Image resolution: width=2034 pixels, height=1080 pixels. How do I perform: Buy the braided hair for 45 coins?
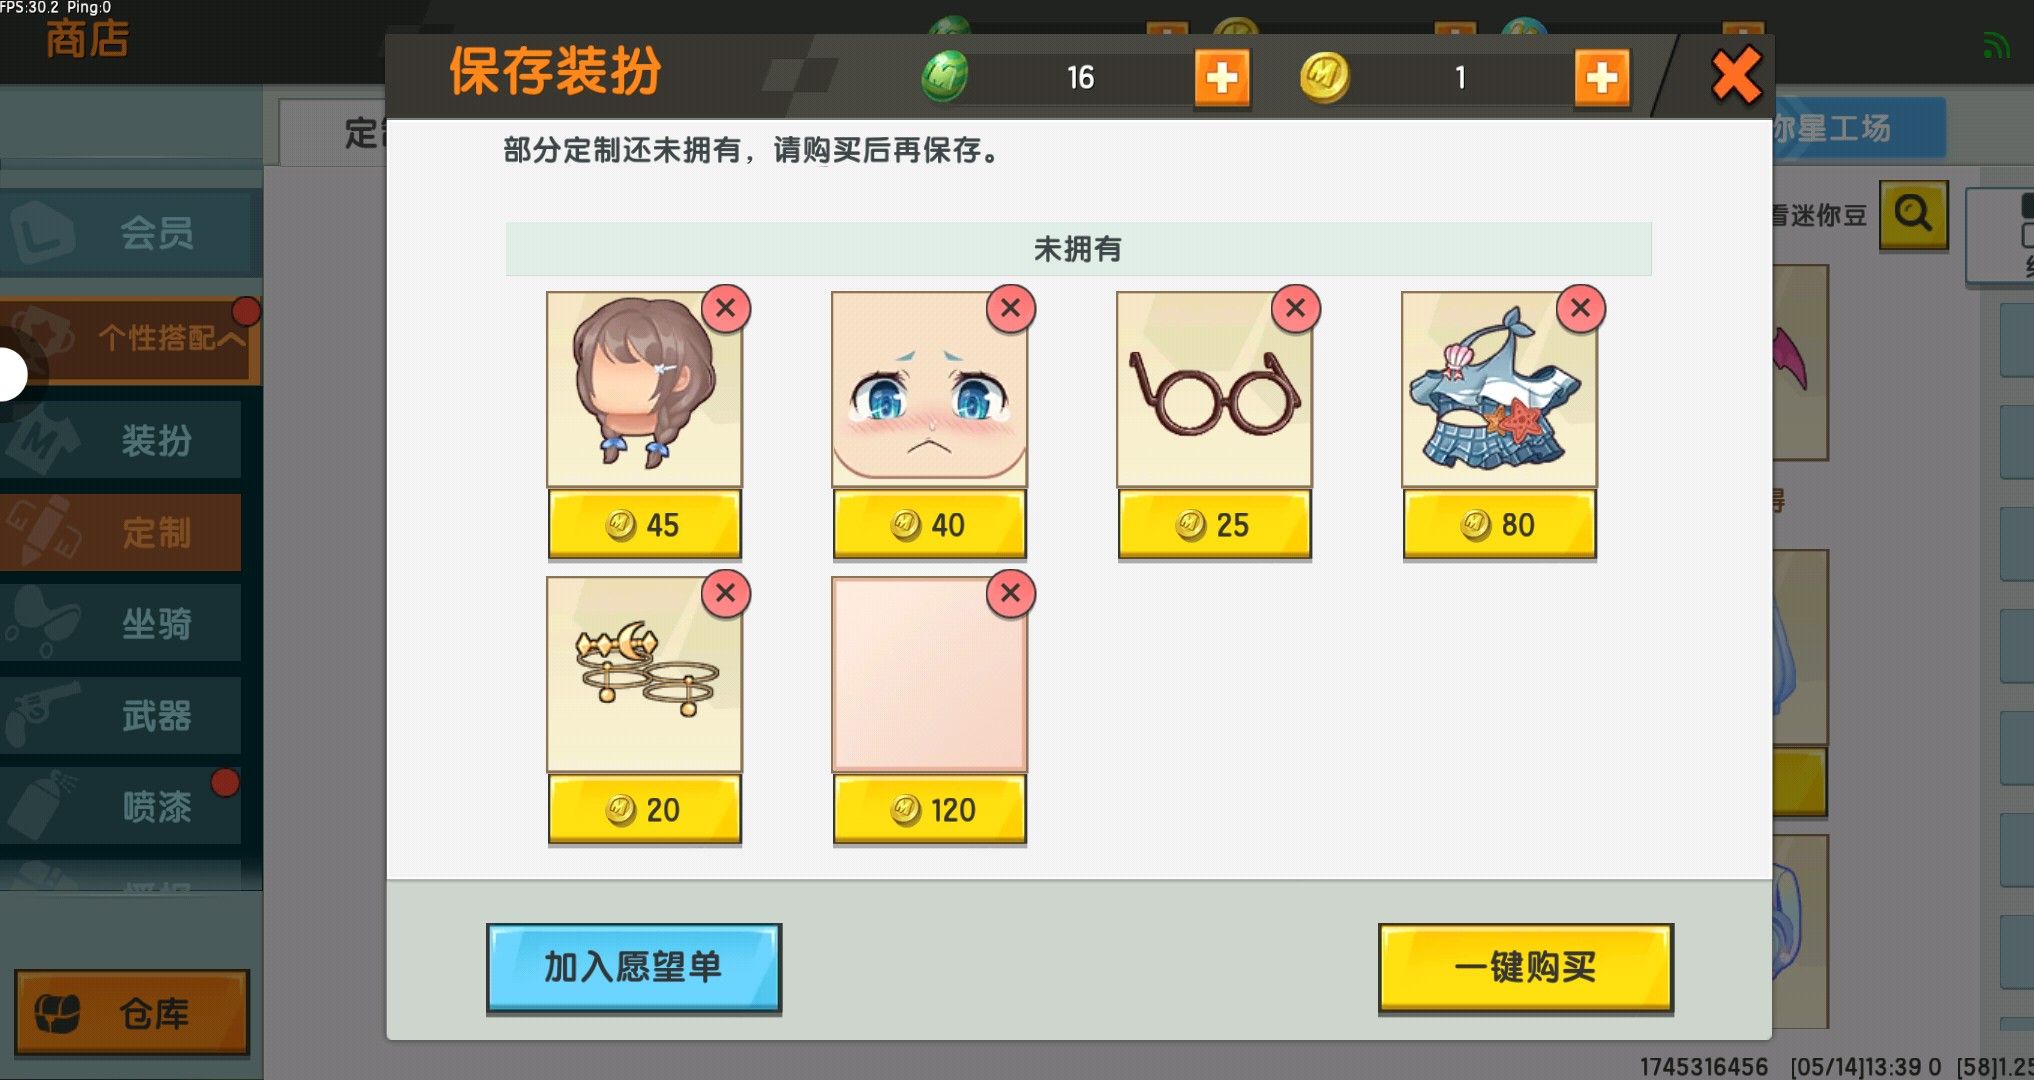click(x=645, y=524)
